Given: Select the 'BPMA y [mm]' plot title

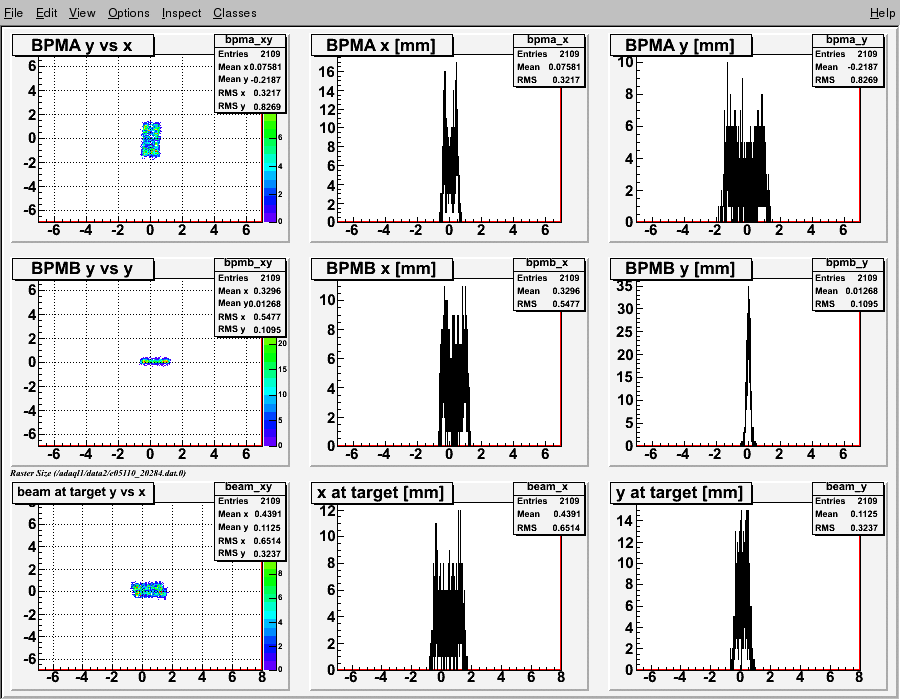Looking at the screenshot, I should [681, 45].
